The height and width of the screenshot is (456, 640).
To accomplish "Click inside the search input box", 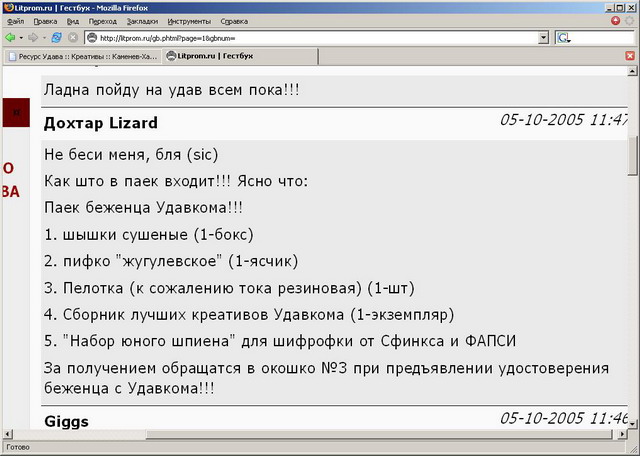I will (602, 37).
